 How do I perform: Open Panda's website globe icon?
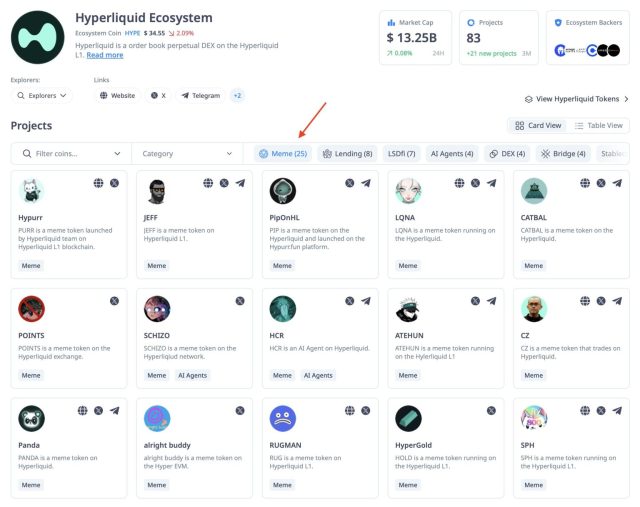[x=82, y=410]
